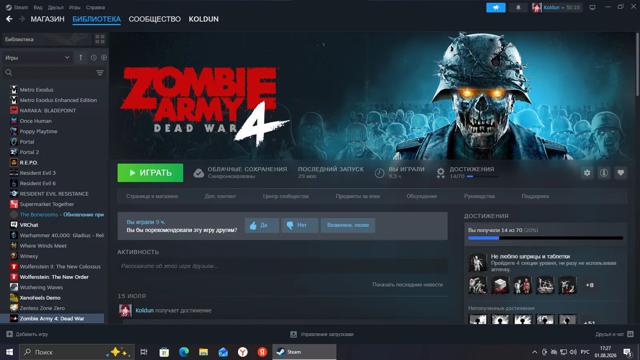
Task: Click the activity status input box
Action: pos(282,266)
